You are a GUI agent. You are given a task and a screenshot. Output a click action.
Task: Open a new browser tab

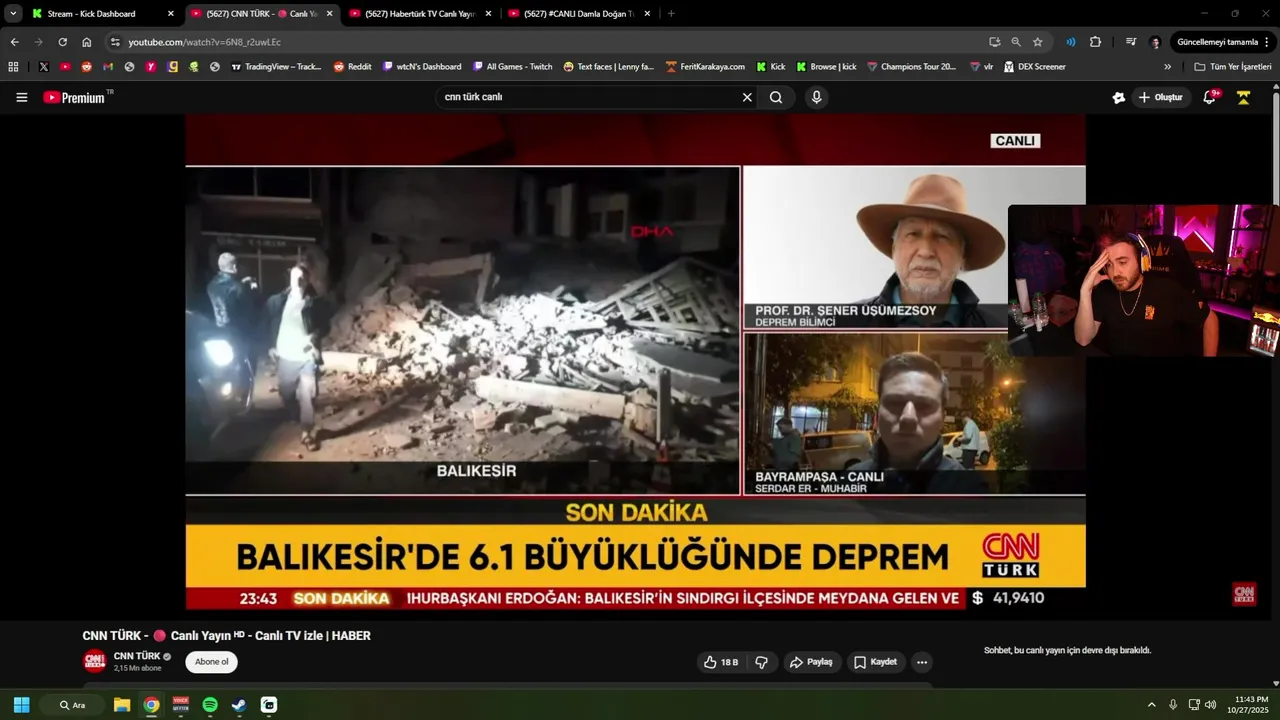670,14
